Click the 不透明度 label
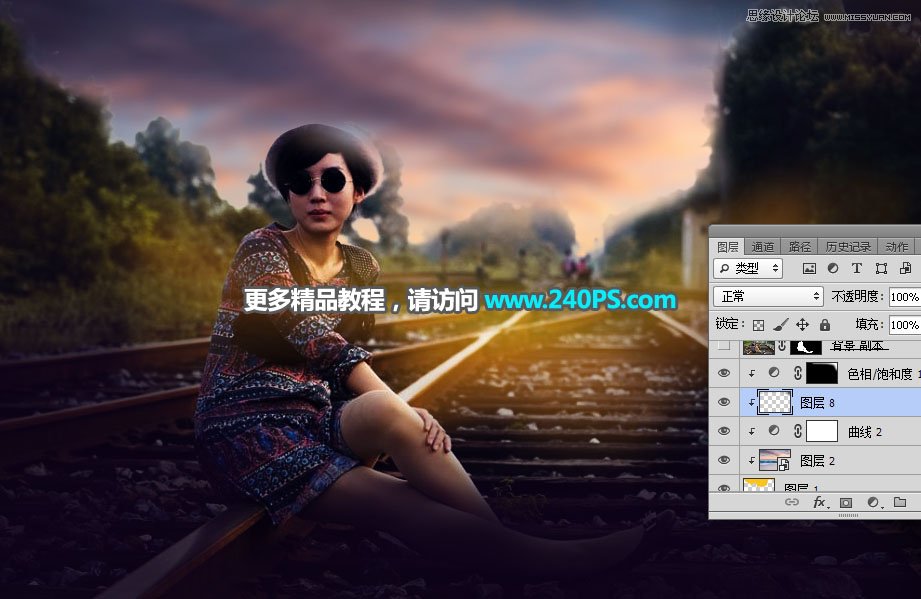The height and width of the screenshot is (599, 921). click(858, 297)
